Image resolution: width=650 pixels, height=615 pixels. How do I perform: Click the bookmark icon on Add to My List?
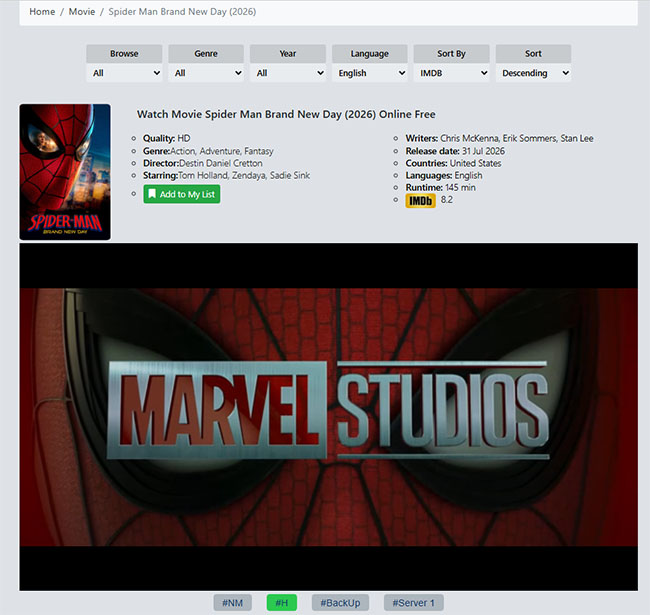(x=152, y=194)
